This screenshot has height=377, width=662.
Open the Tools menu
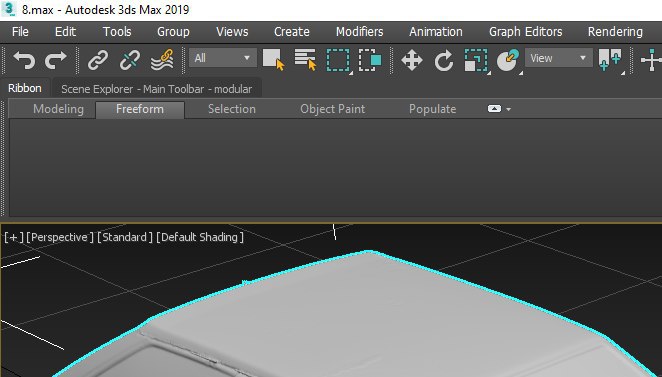(x=117, y=32)
